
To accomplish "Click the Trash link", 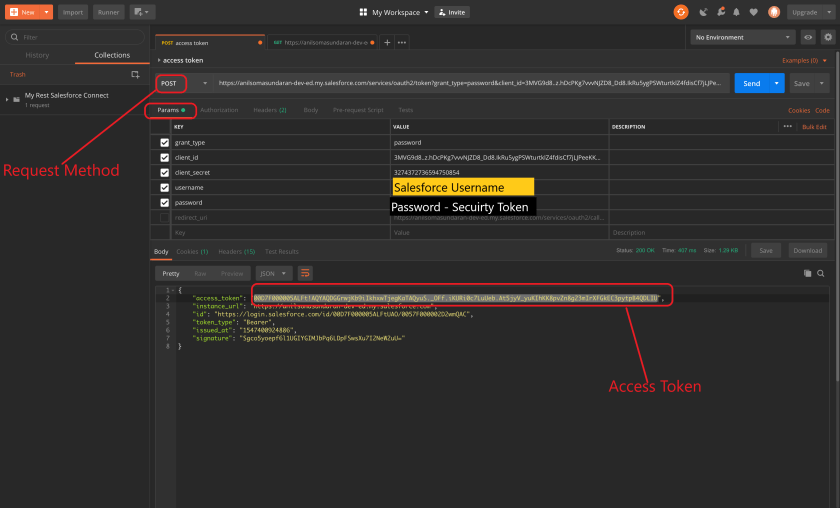I will click(x=18, y=74).
